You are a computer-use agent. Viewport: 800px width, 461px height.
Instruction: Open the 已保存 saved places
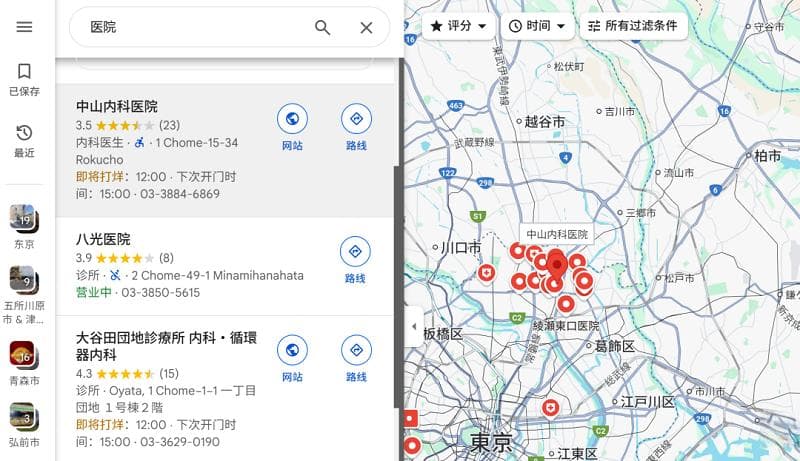pos(24,80)
